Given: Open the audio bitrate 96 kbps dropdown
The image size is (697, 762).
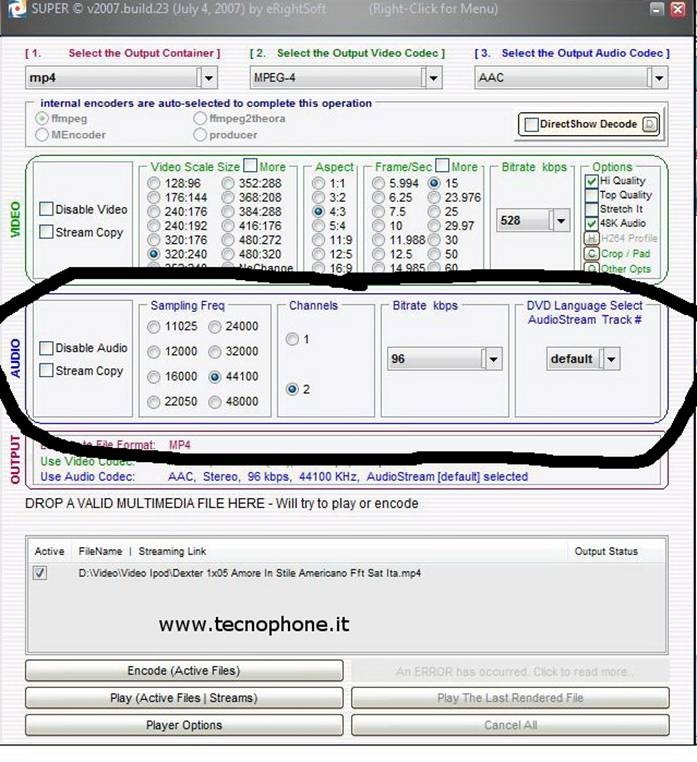Looking at the screenshot, I should (491, 359).
